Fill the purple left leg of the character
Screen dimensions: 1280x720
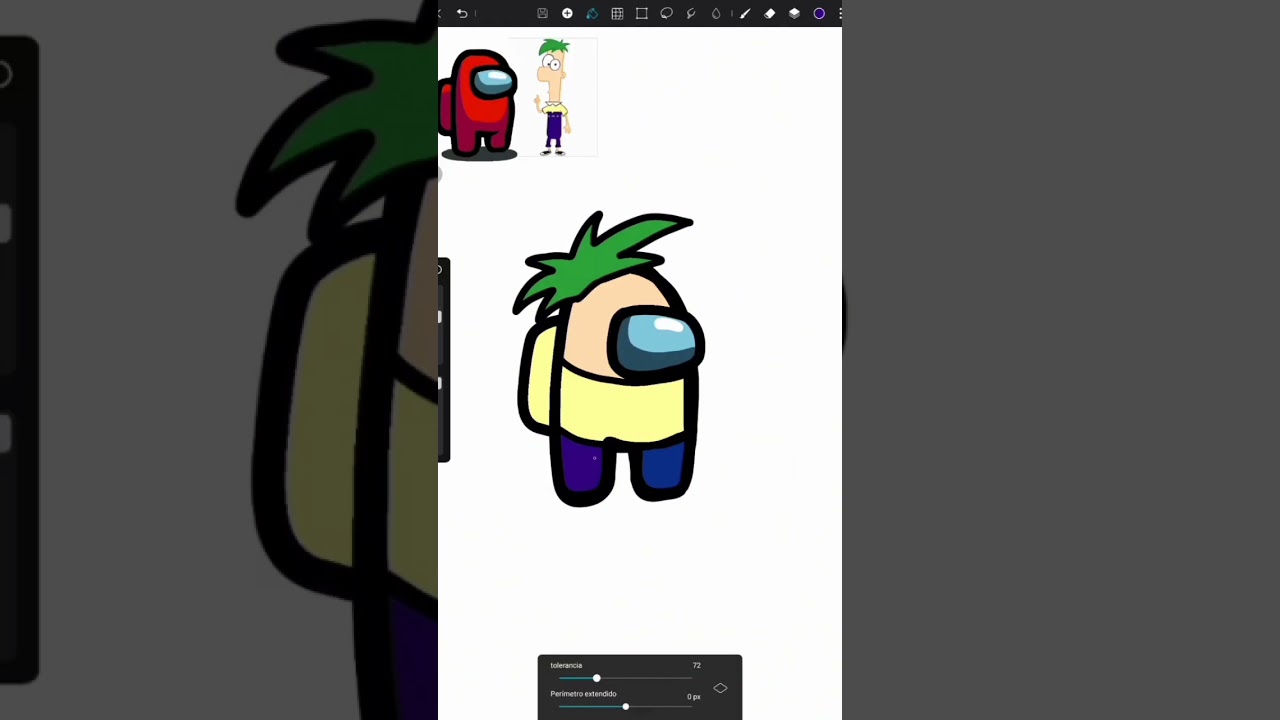pyautogui.click(x=580, y=462)
